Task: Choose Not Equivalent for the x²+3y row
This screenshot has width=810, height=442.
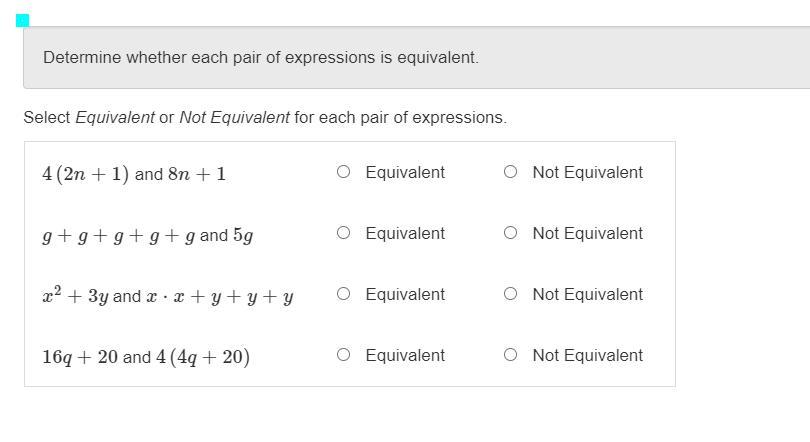Action: tap(511, 294)
